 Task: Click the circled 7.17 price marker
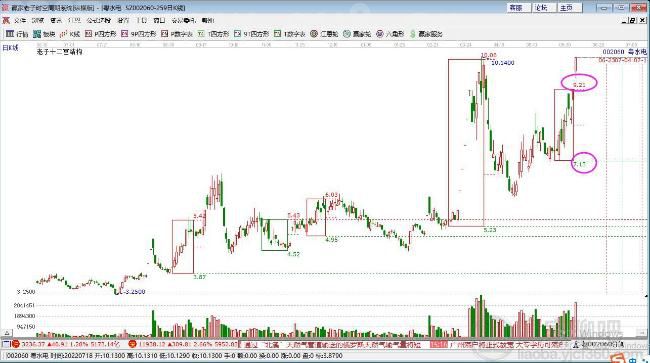click(x=583, y=163)
